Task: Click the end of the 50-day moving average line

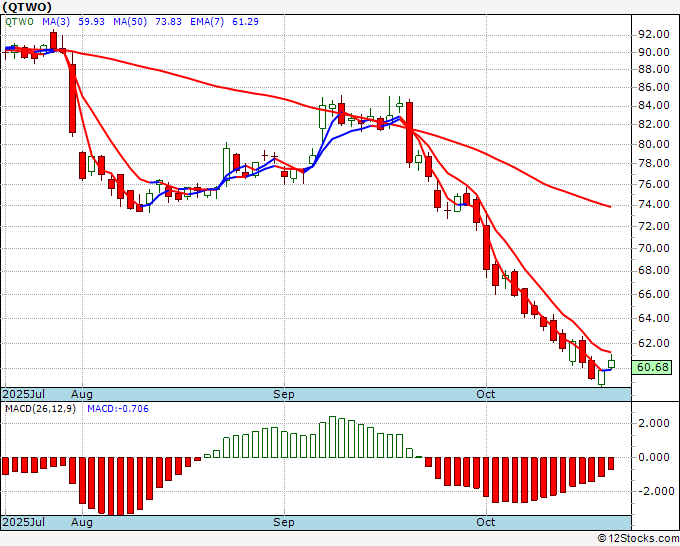Action: (x=610, y=206)
